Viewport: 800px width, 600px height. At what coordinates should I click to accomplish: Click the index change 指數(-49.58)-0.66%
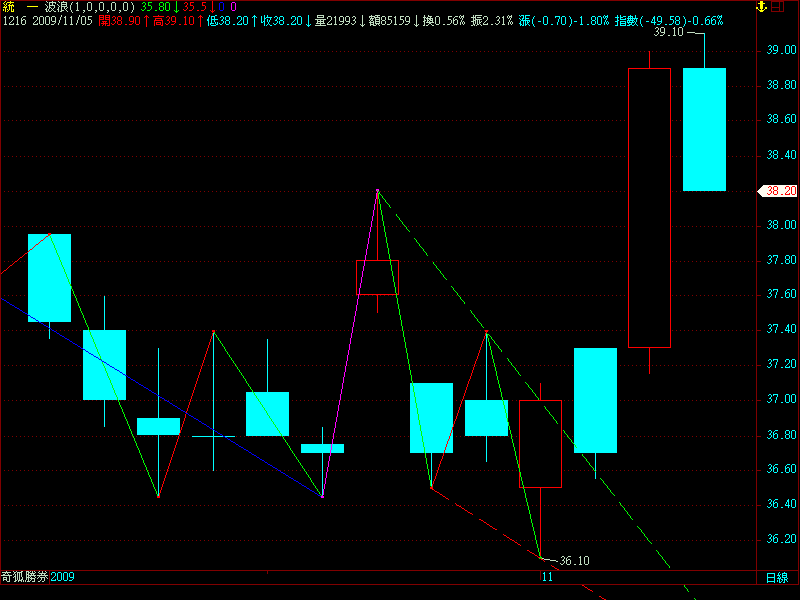[x=669, y=21]
